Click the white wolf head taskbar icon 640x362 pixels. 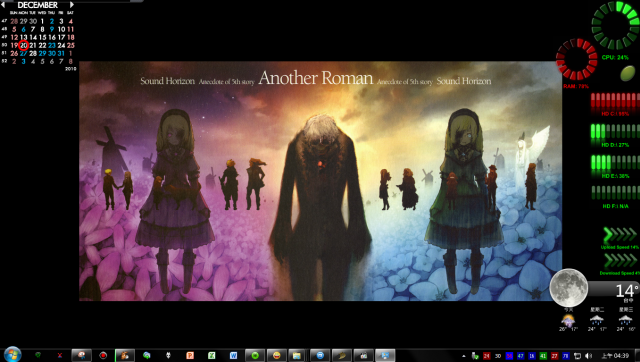pos(168,355)
